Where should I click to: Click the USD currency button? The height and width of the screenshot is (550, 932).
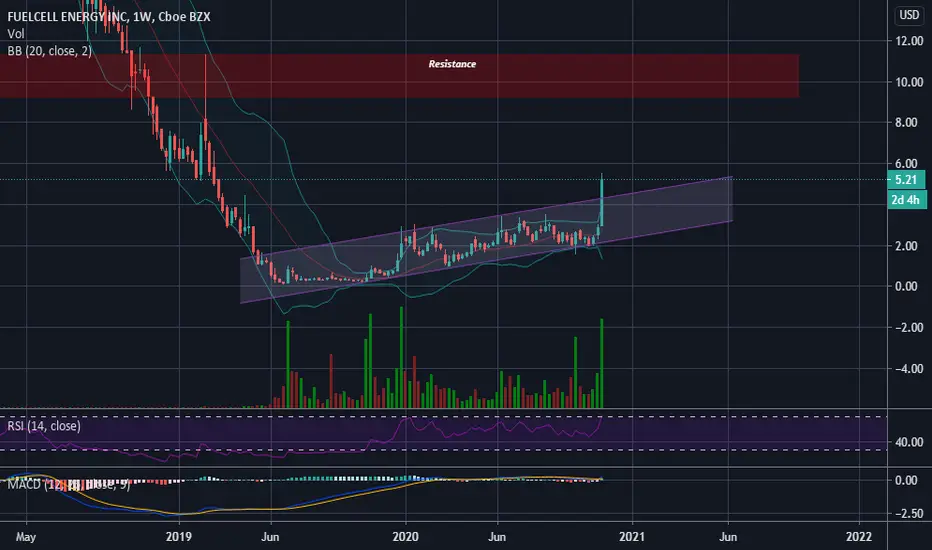[909, 15]
